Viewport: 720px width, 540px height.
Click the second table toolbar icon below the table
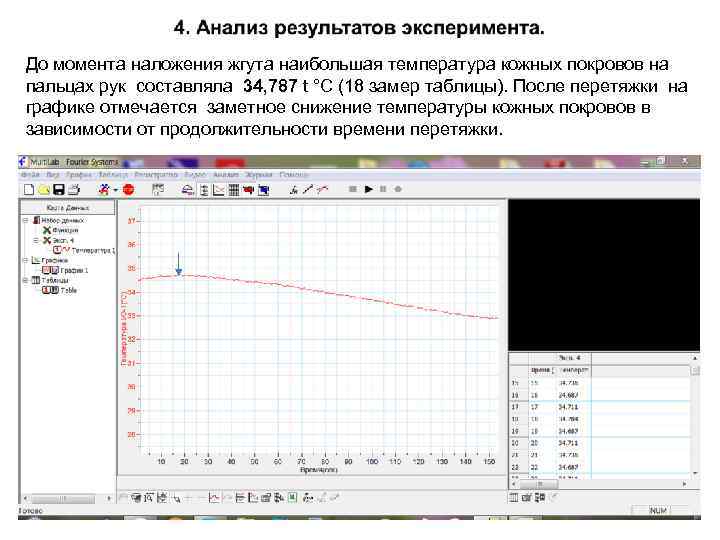click(x=527, y=497)
